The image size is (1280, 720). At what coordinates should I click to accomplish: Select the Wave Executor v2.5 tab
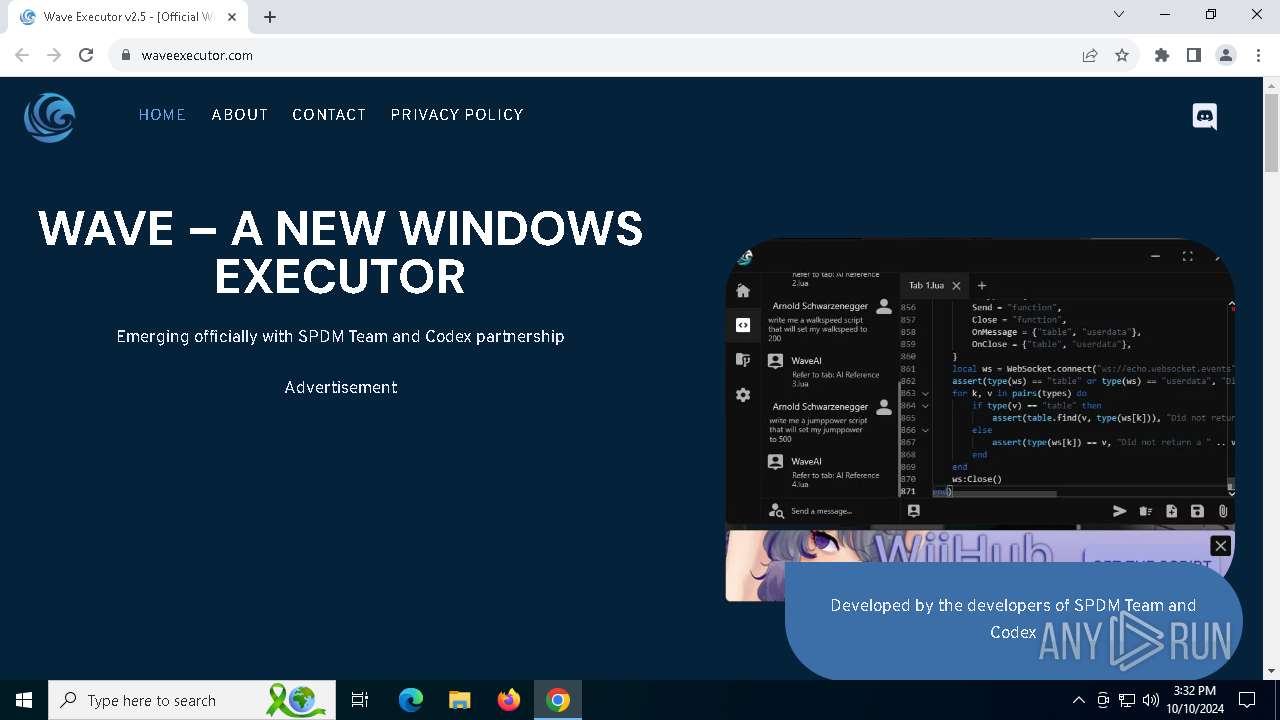(128, 17)
